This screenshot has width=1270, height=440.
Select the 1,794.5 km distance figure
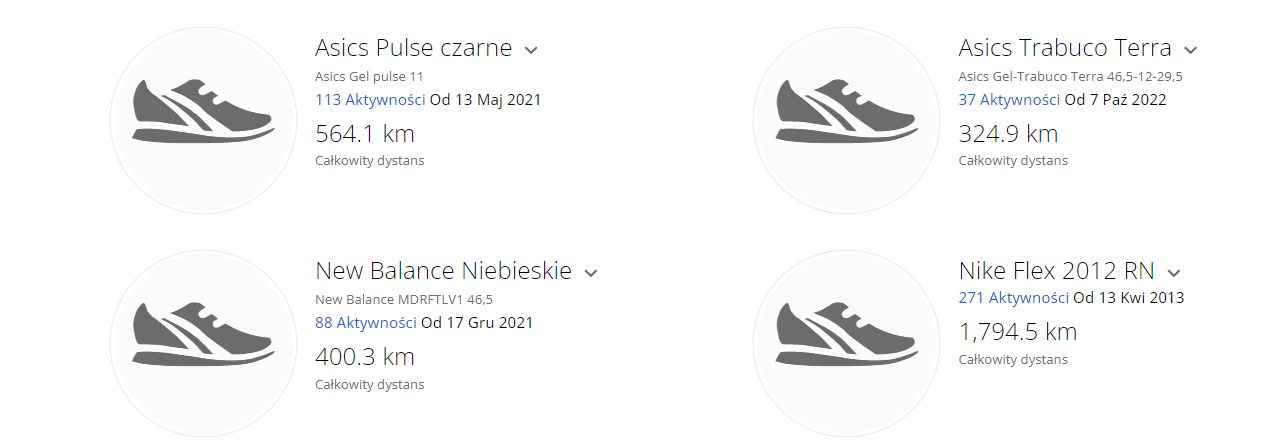coord(1018,332)
